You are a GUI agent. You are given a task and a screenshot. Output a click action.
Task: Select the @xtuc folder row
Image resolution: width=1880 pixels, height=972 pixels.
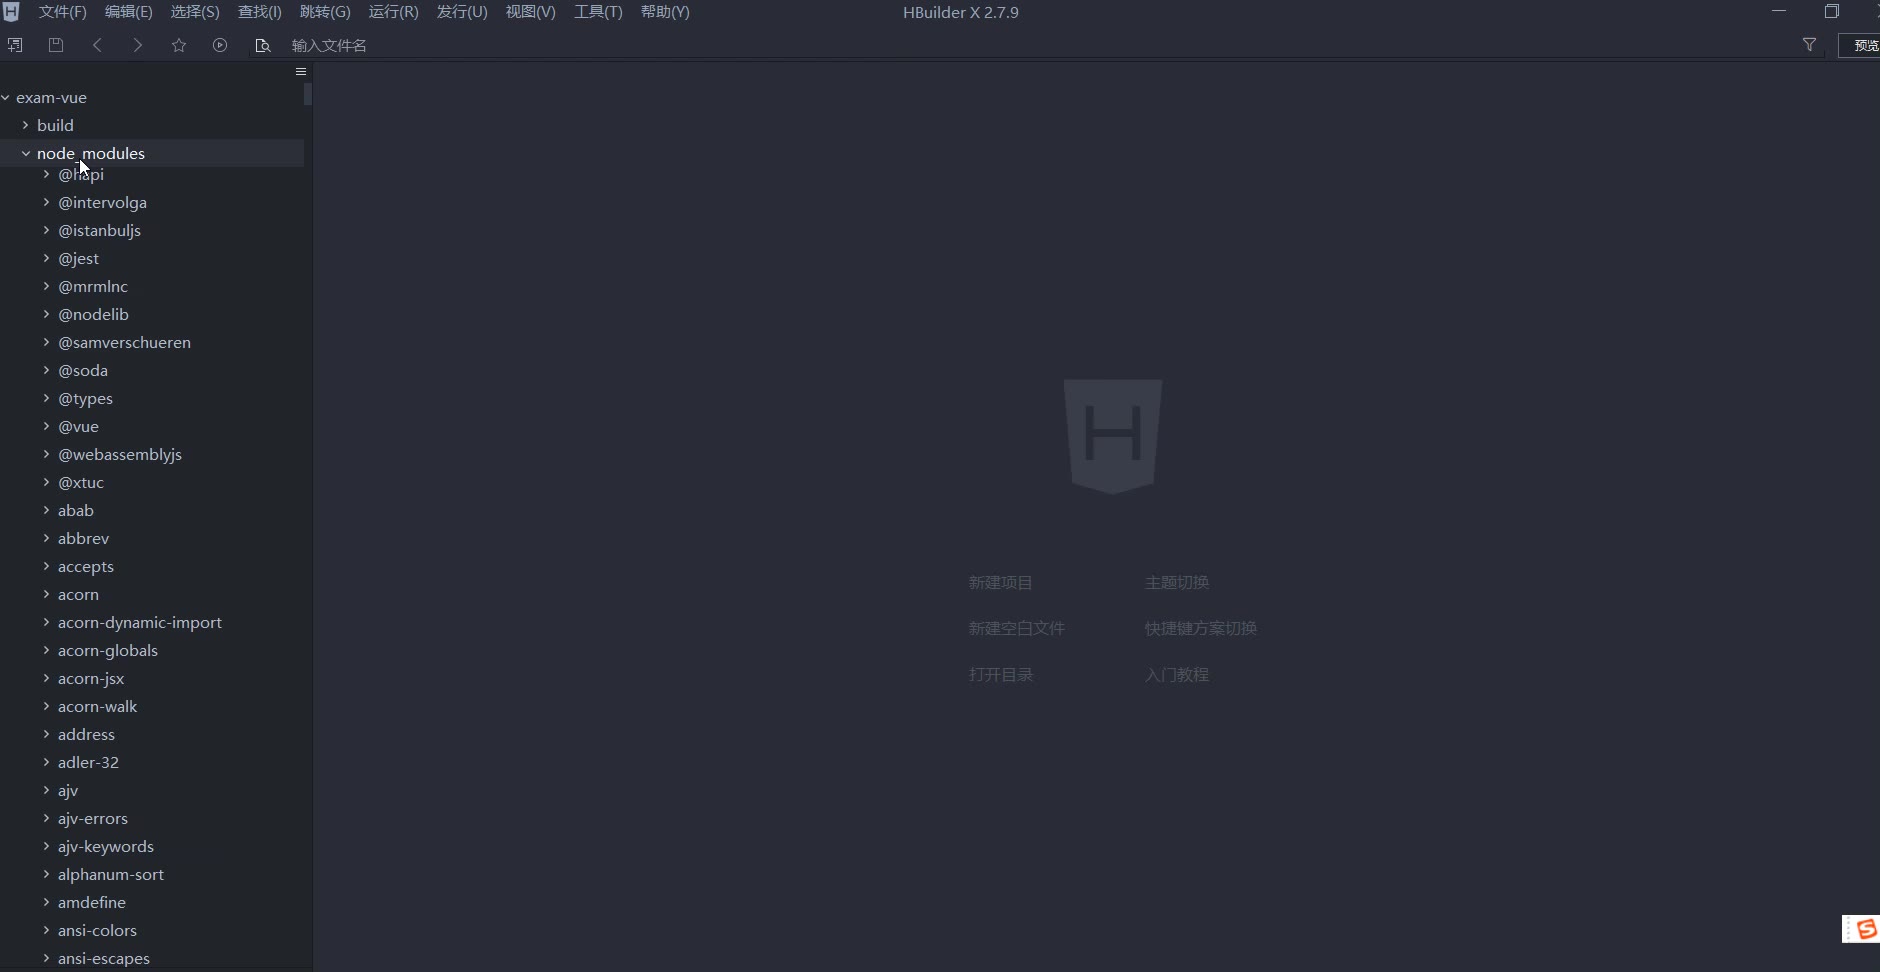coord(152,482)
